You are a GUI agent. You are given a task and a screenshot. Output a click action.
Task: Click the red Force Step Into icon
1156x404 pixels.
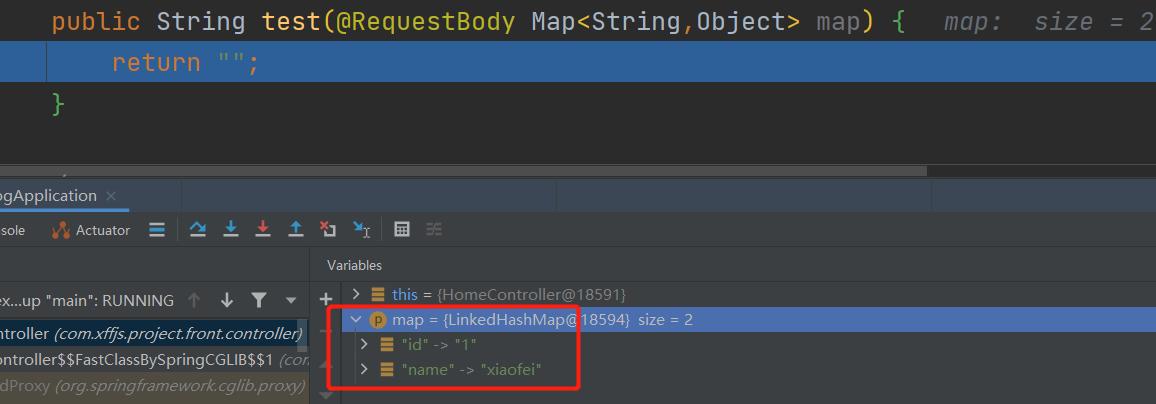click(263, 229)
